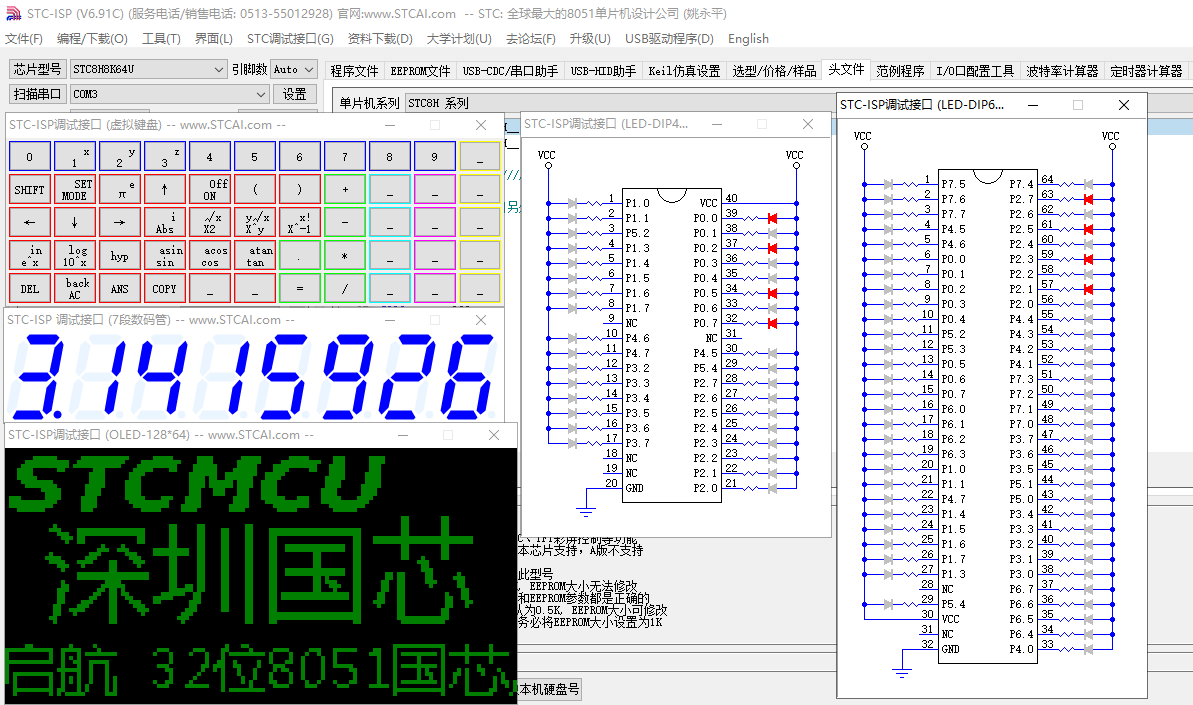The image size is (1193, 705).
Task: Click the x! factorial key
Action: pos(299,222)
